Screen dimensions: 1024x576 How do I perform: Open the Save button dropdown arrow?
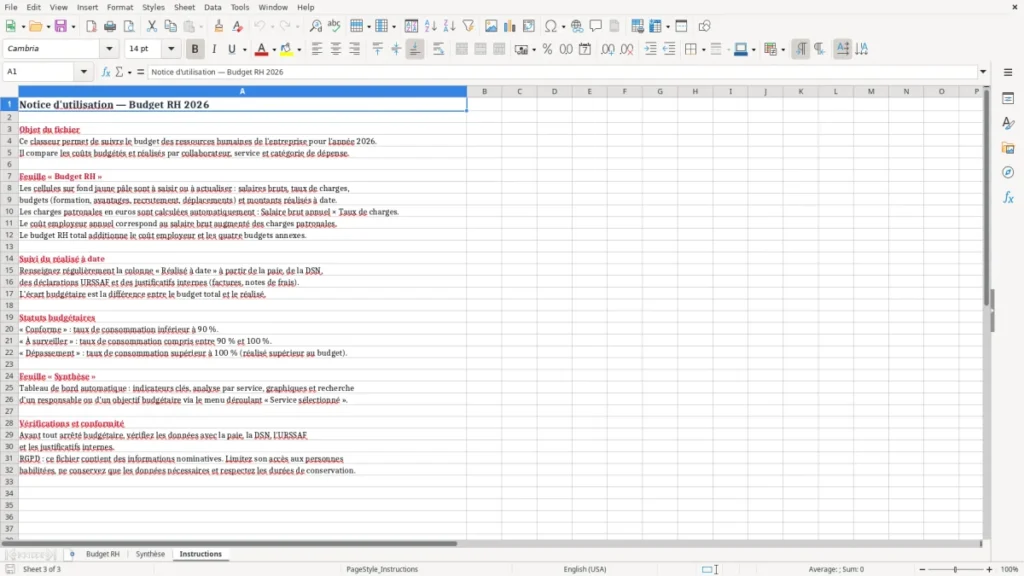(73, 27)
